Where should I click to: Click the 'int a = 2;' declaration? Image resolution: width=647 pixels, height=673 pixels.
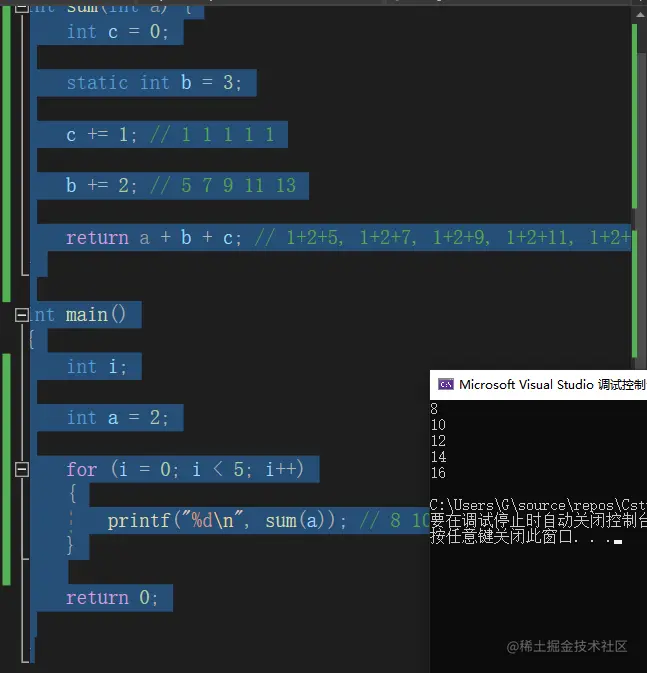click(118, 418)
